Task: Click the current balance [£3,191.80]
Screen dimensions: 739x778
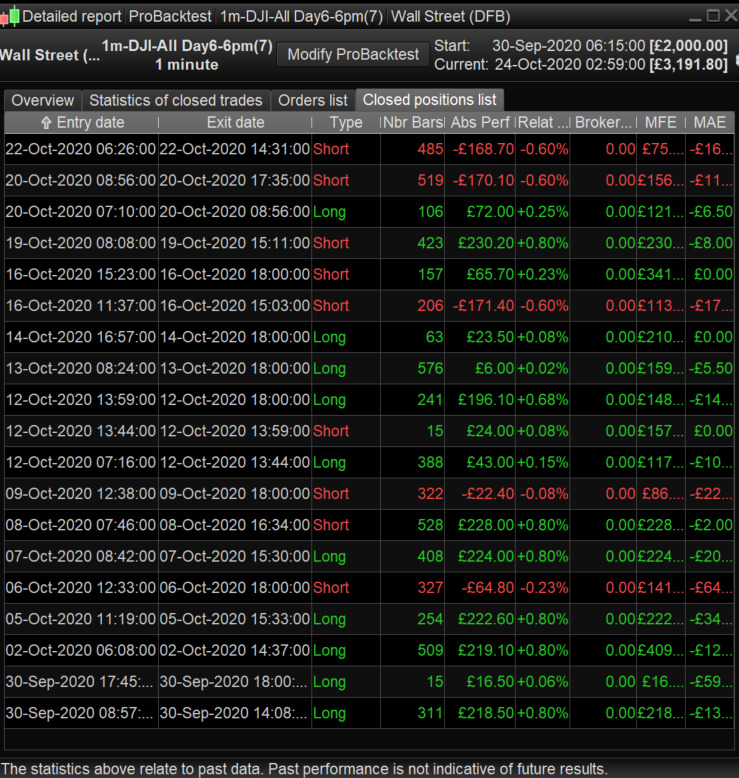Action: tap(688, 65)
